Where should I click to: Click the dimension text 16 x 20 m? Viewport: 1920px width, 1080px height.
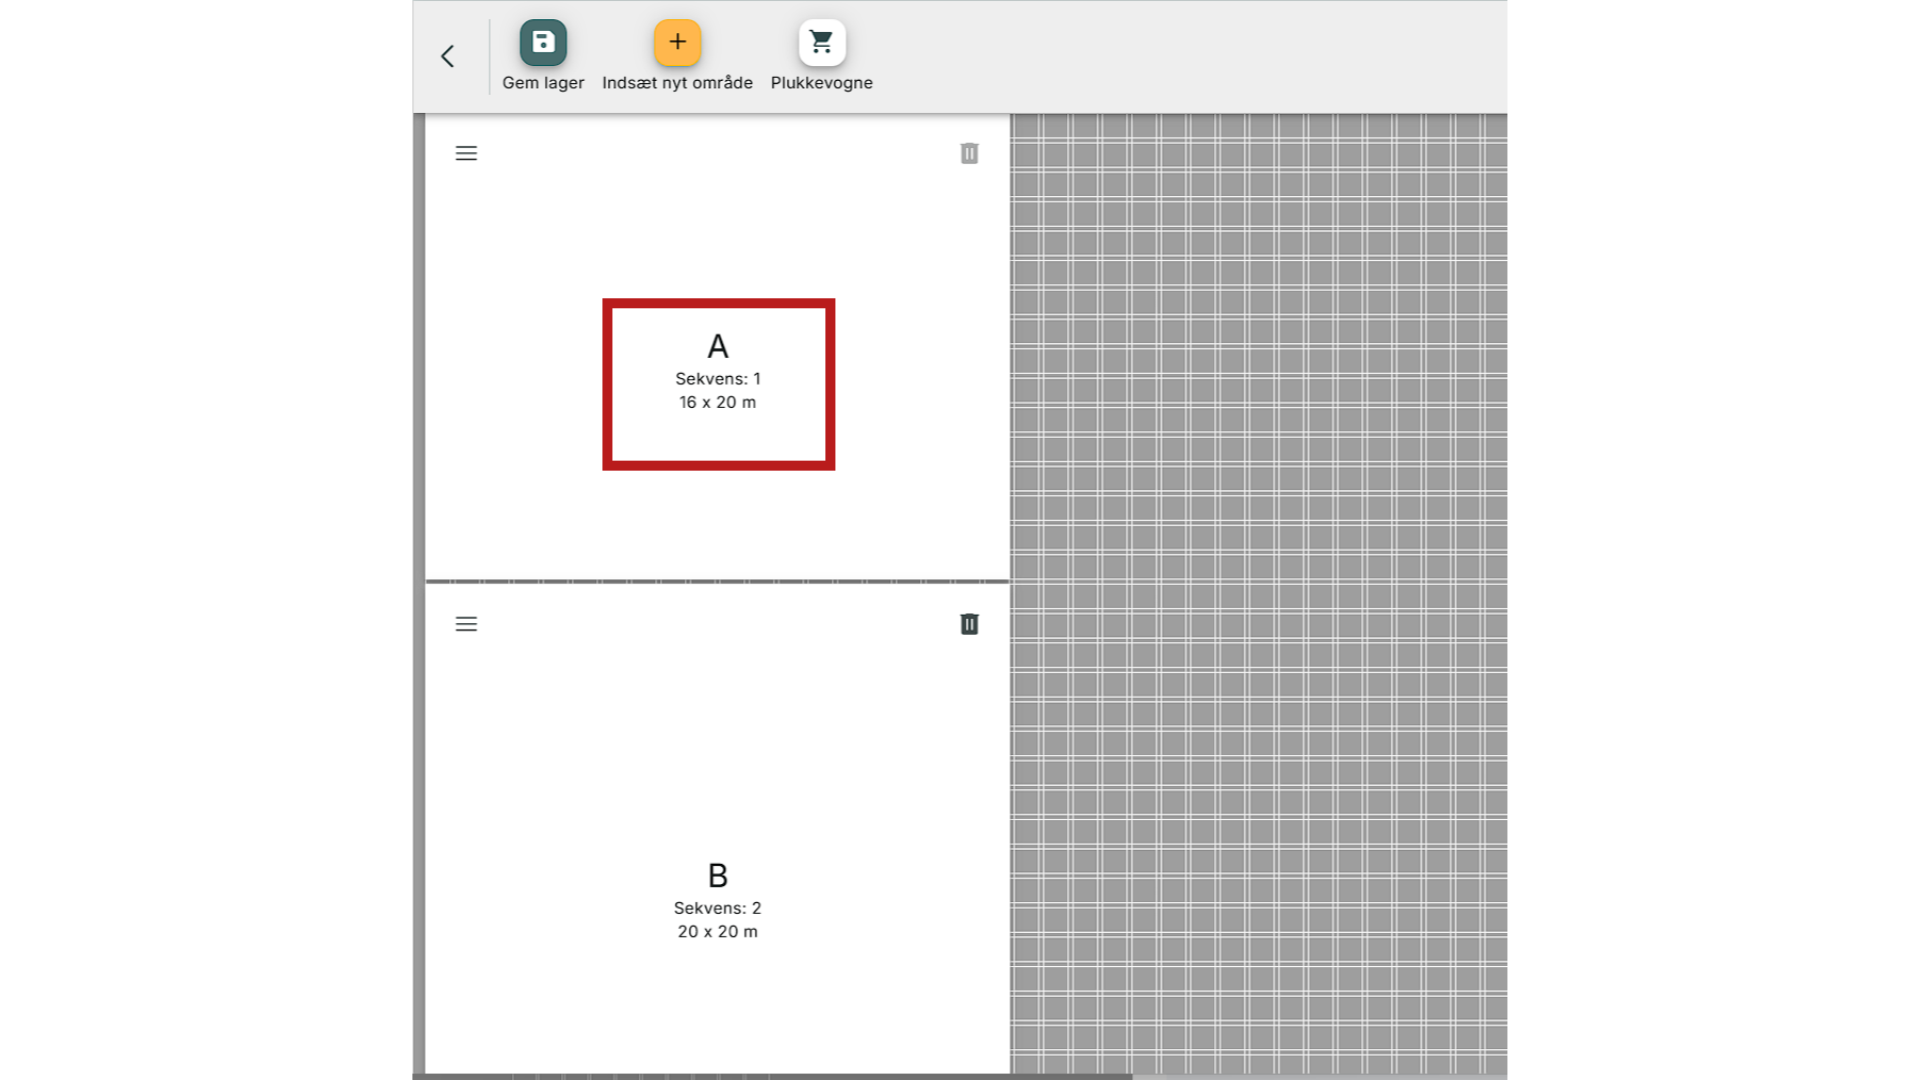pyautogui.click(x=718, y=402)
